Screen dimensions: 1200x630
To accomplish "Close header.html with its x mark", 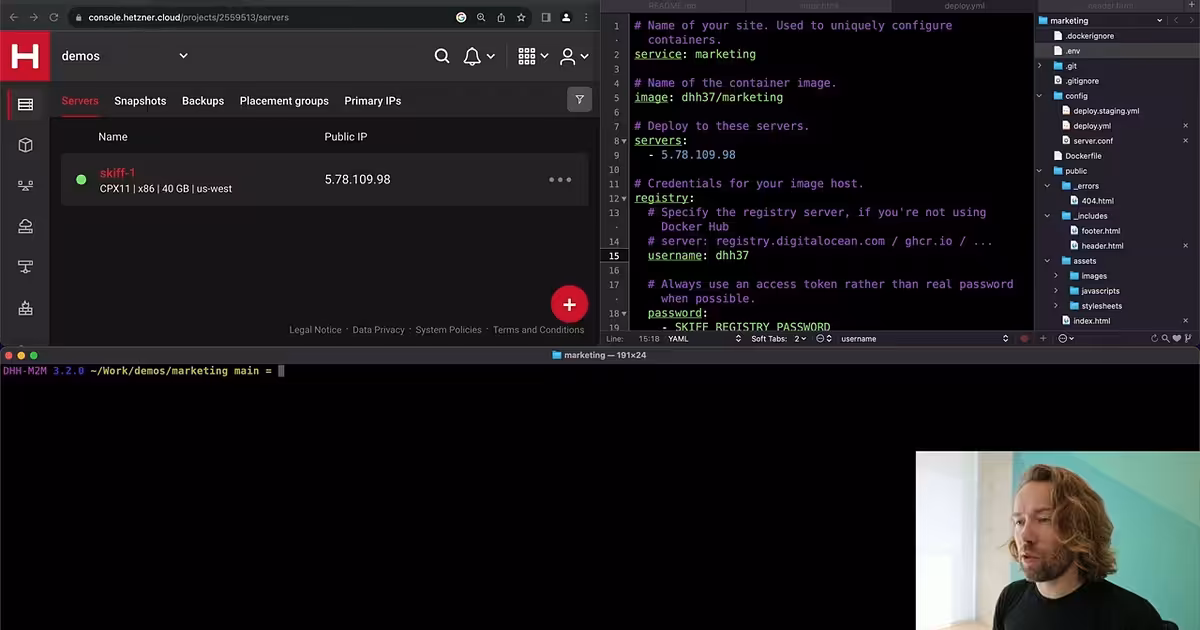I will point(1186,246).
